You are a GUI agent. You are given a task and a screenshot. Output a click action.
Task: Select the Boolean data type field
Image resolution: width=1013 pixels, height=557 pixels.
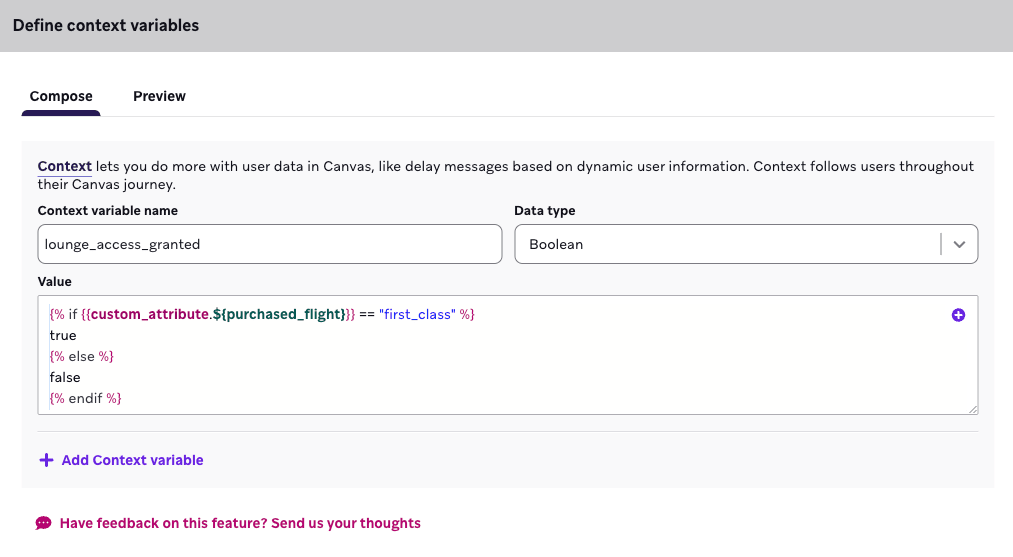[x=728, y=244]
